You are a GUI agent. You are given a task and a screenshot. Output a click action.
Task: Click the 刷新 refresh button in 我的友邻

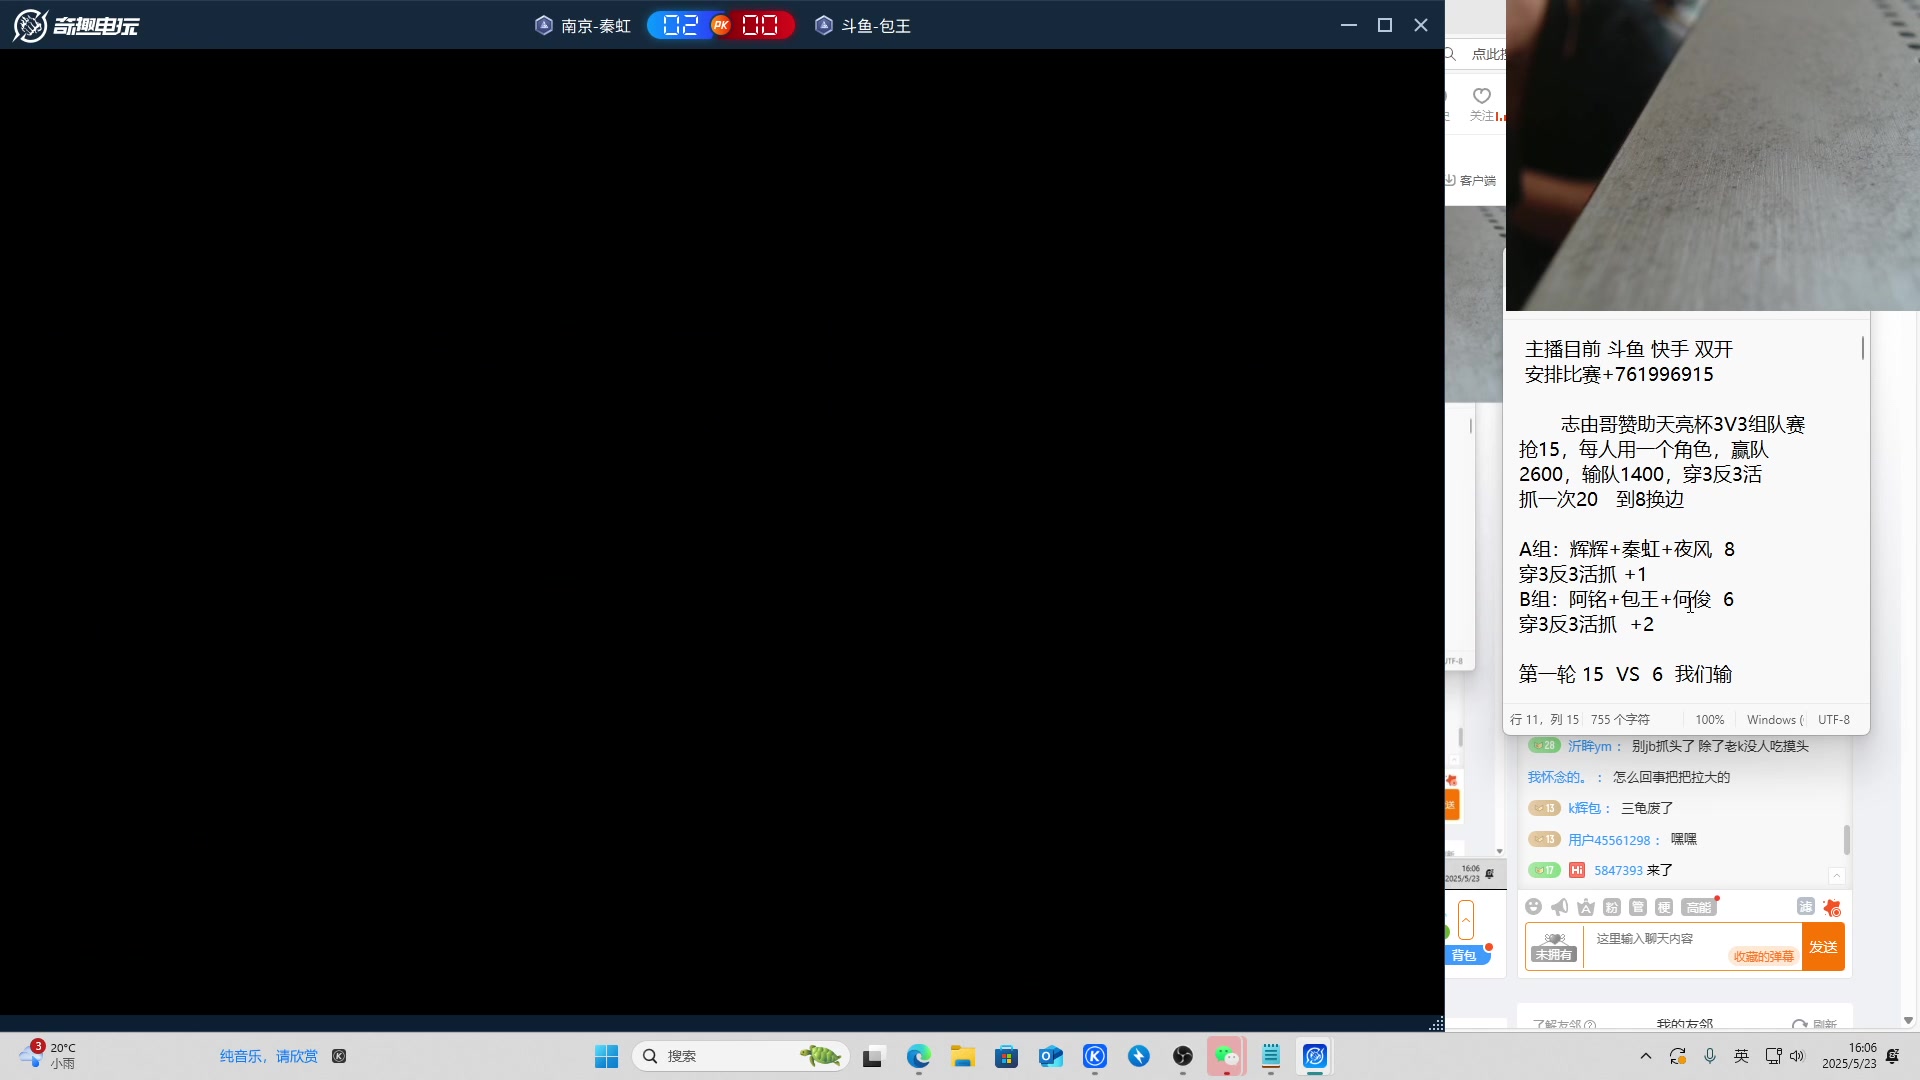1816,1024
